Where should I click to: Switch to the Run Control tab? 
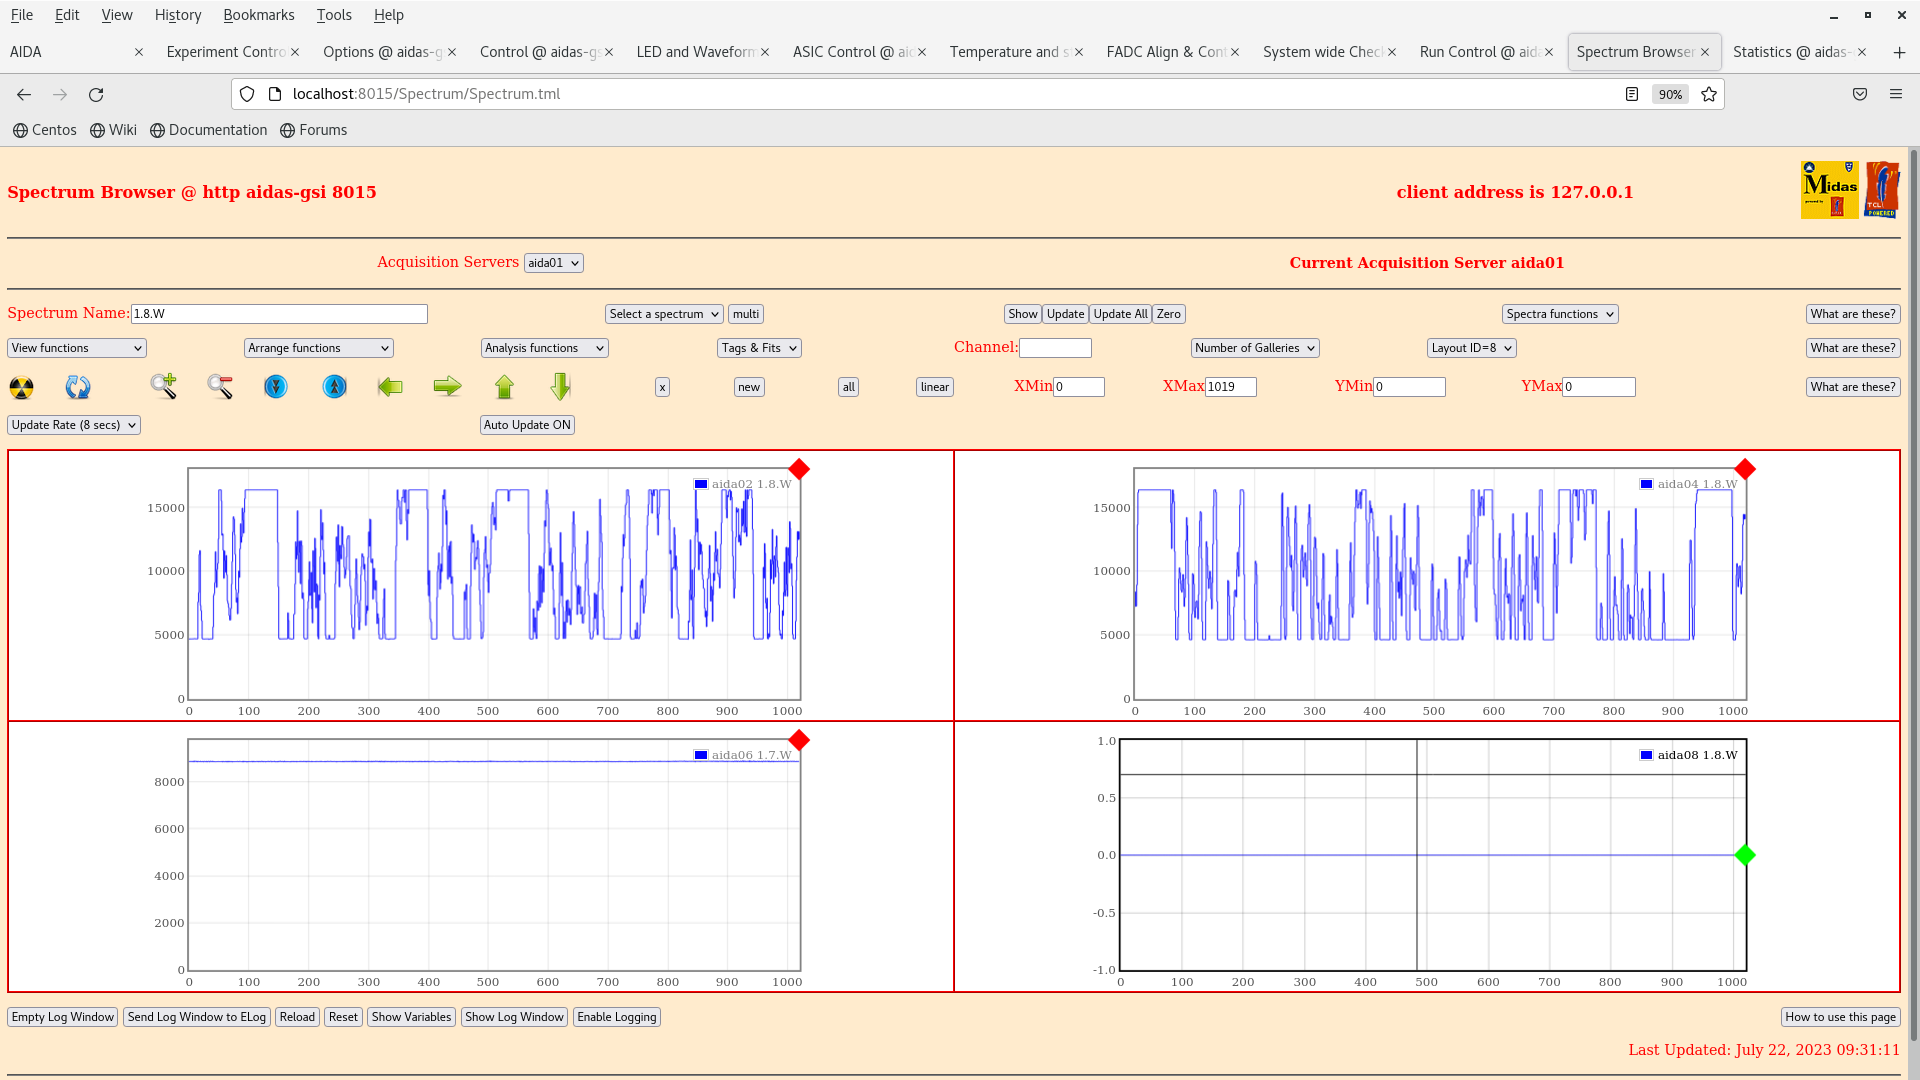(x=1479, y=52)
